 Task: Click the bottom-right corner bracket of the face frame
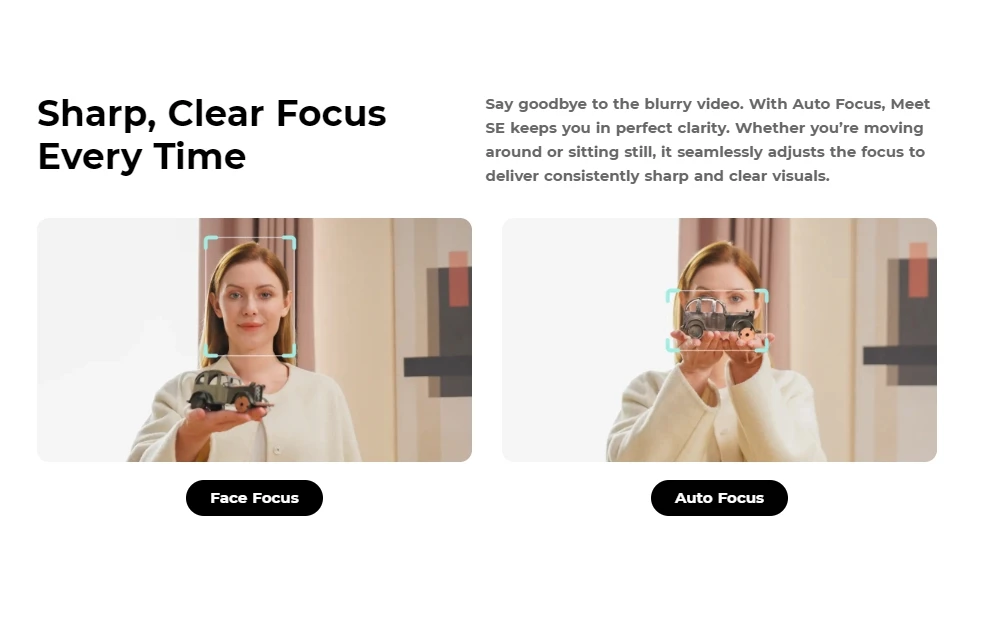(290, 351)
